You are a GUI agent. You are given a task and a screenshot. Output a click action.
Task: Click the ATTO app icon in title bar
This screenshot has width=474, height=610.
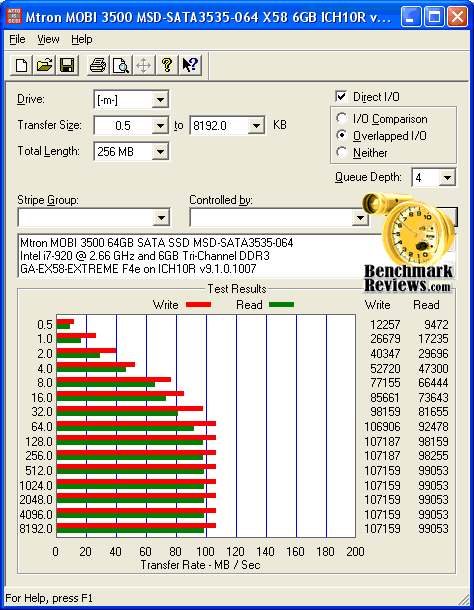pyautogui.click(x=14, y=16)
